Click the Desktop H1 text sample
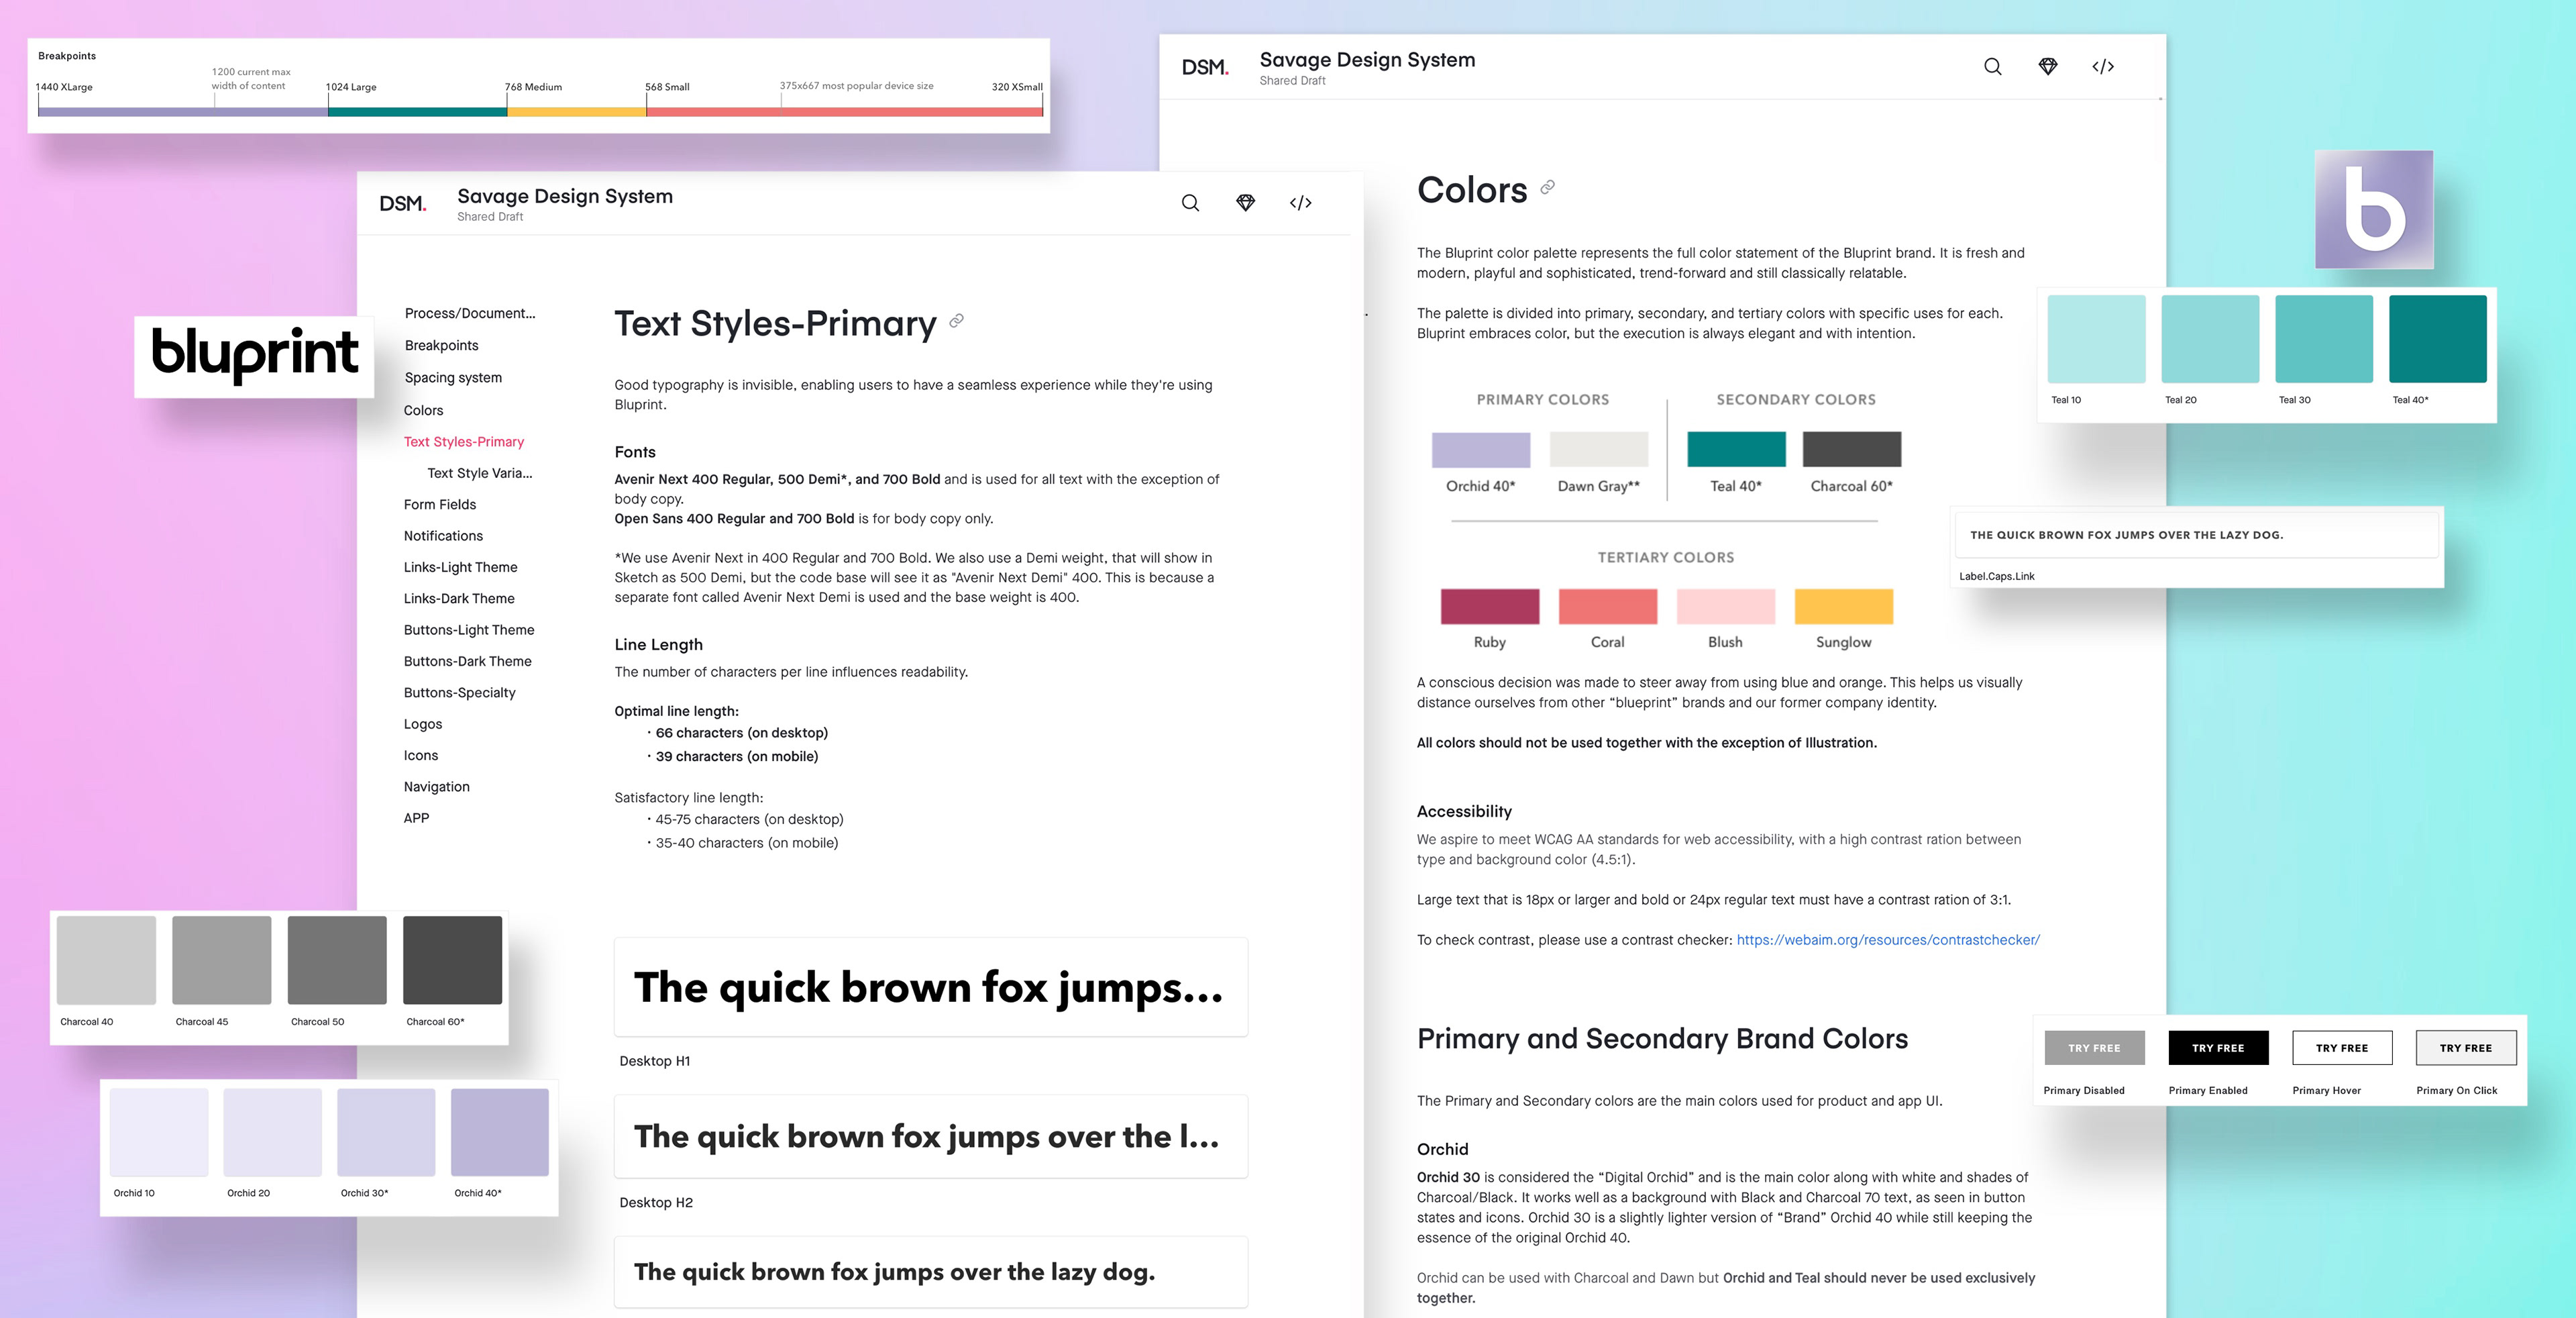 point(930,987)
